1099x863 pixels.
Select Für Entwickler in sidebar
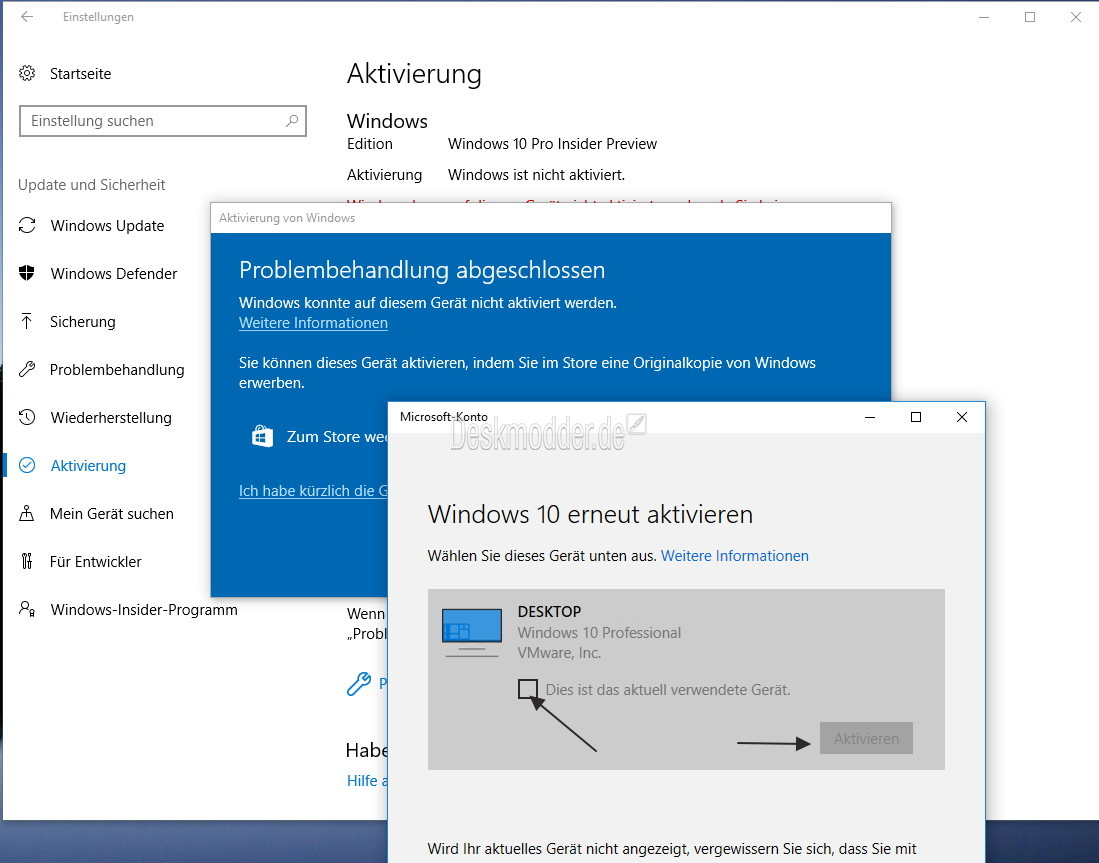95,562
